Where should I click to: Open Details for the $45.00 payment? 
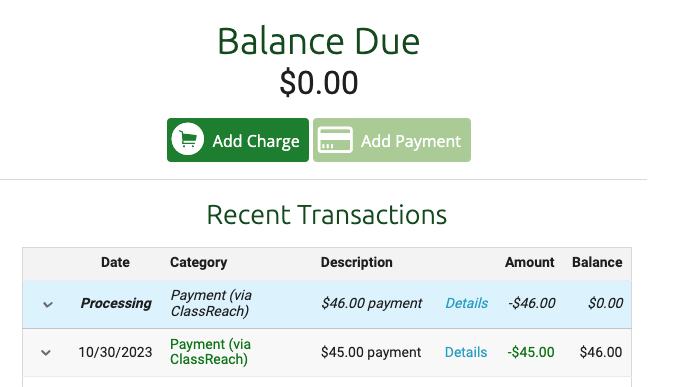pos(466,352)
